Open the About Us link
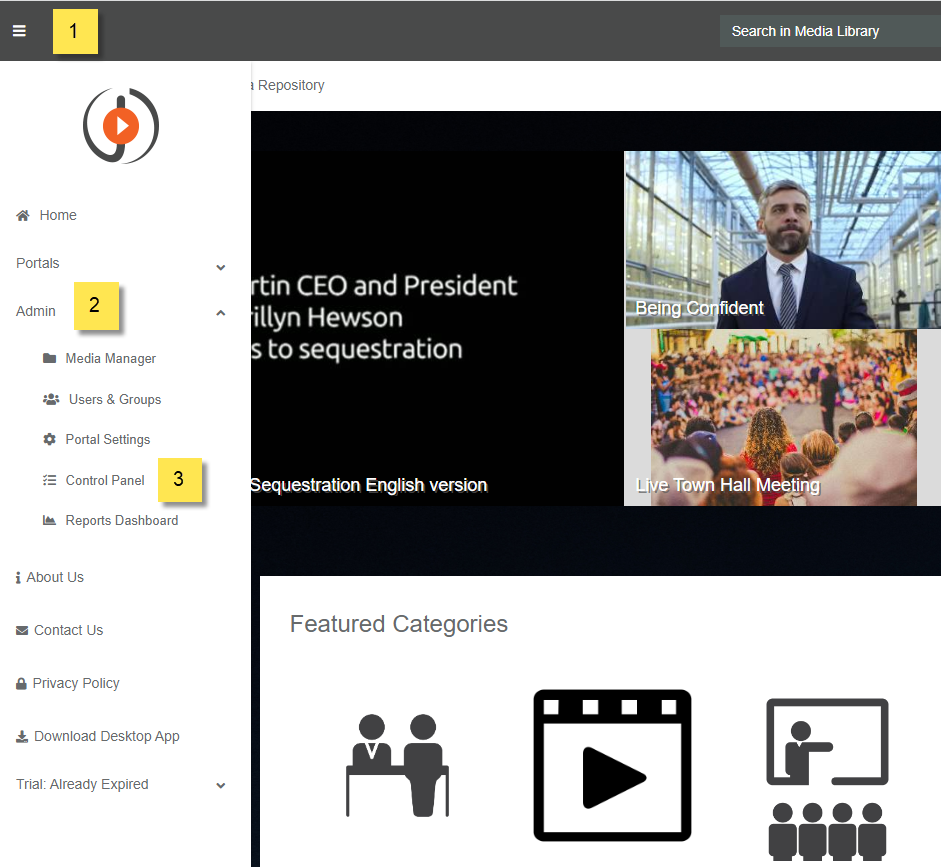 [x=55, y=577]
